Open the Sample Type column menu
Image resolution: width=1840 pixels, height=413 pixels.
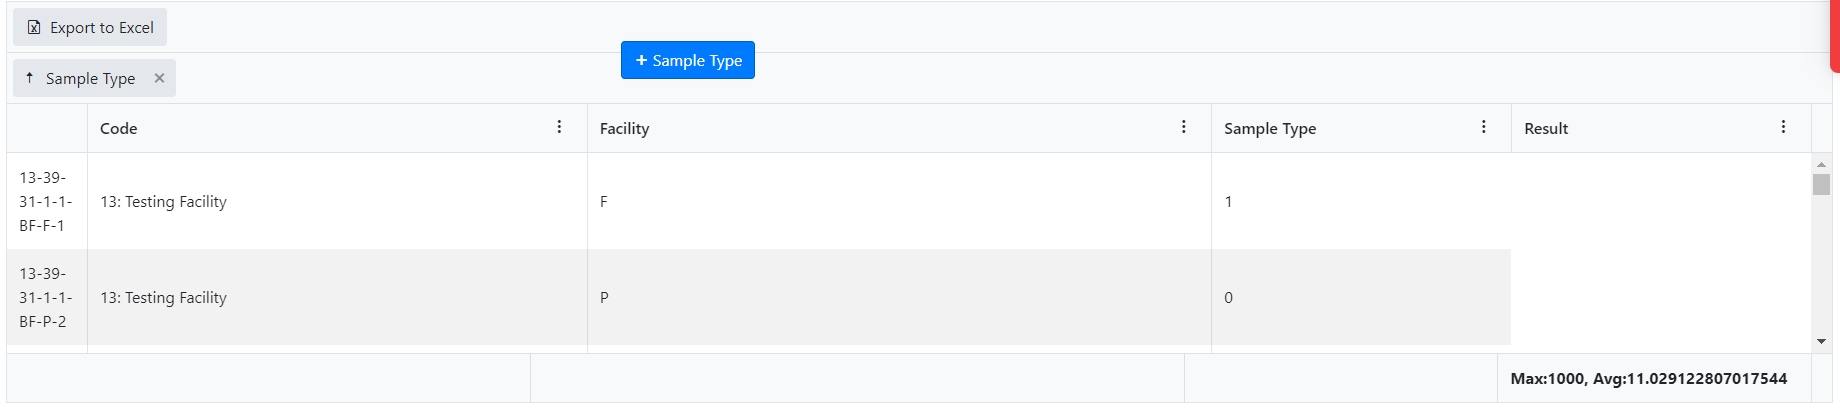pyautogui.click(x=1483, y=127)
